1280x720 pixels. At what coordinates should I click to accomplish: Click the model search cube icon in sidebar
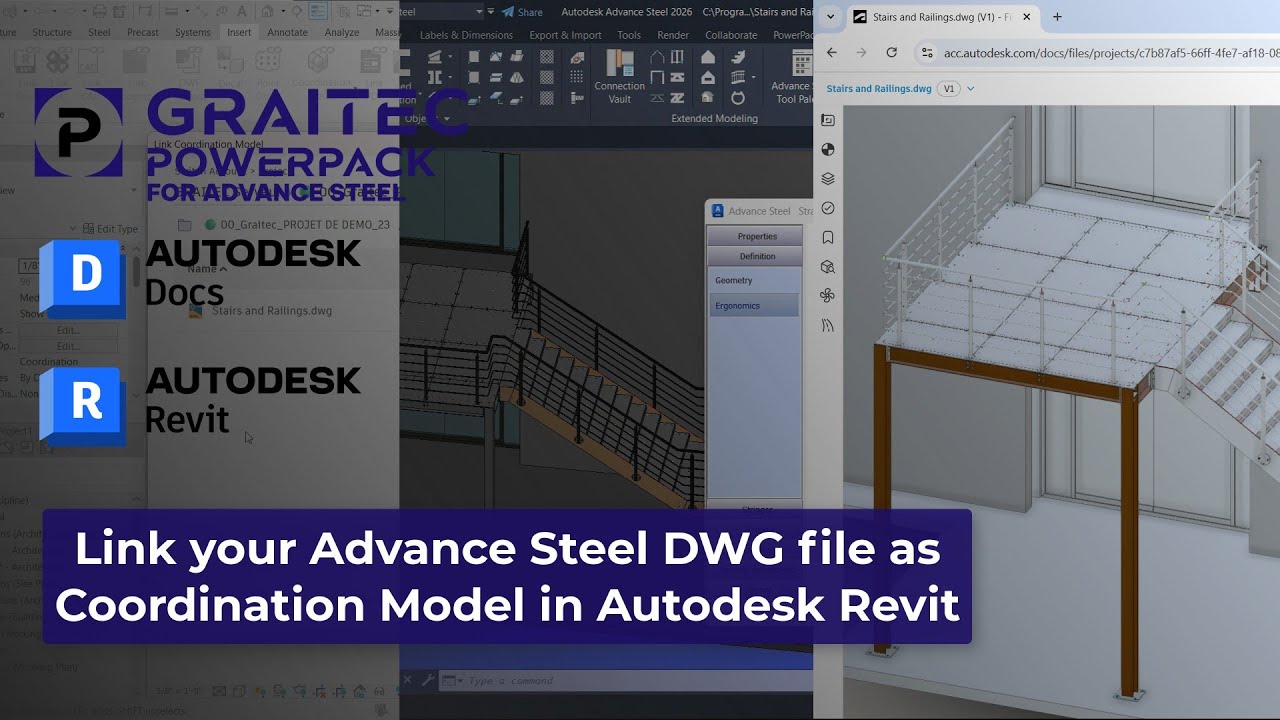point(828,267)
